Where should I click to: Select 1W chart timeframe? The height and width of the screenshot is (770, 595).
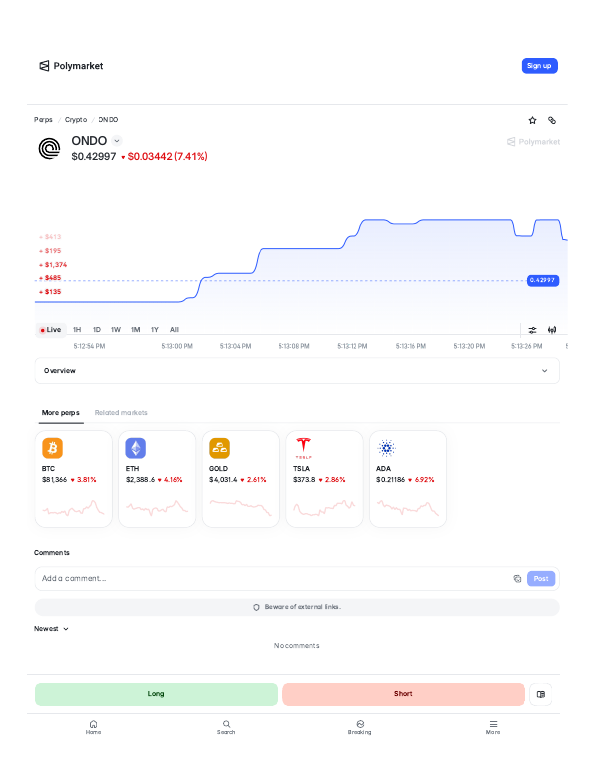tap(116, 330)
